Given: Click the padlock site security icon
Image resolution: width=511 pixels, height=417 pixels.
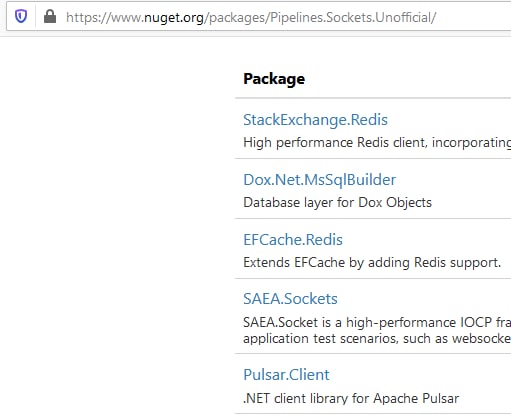Looking at the screenshot, I should coord(50,17).
